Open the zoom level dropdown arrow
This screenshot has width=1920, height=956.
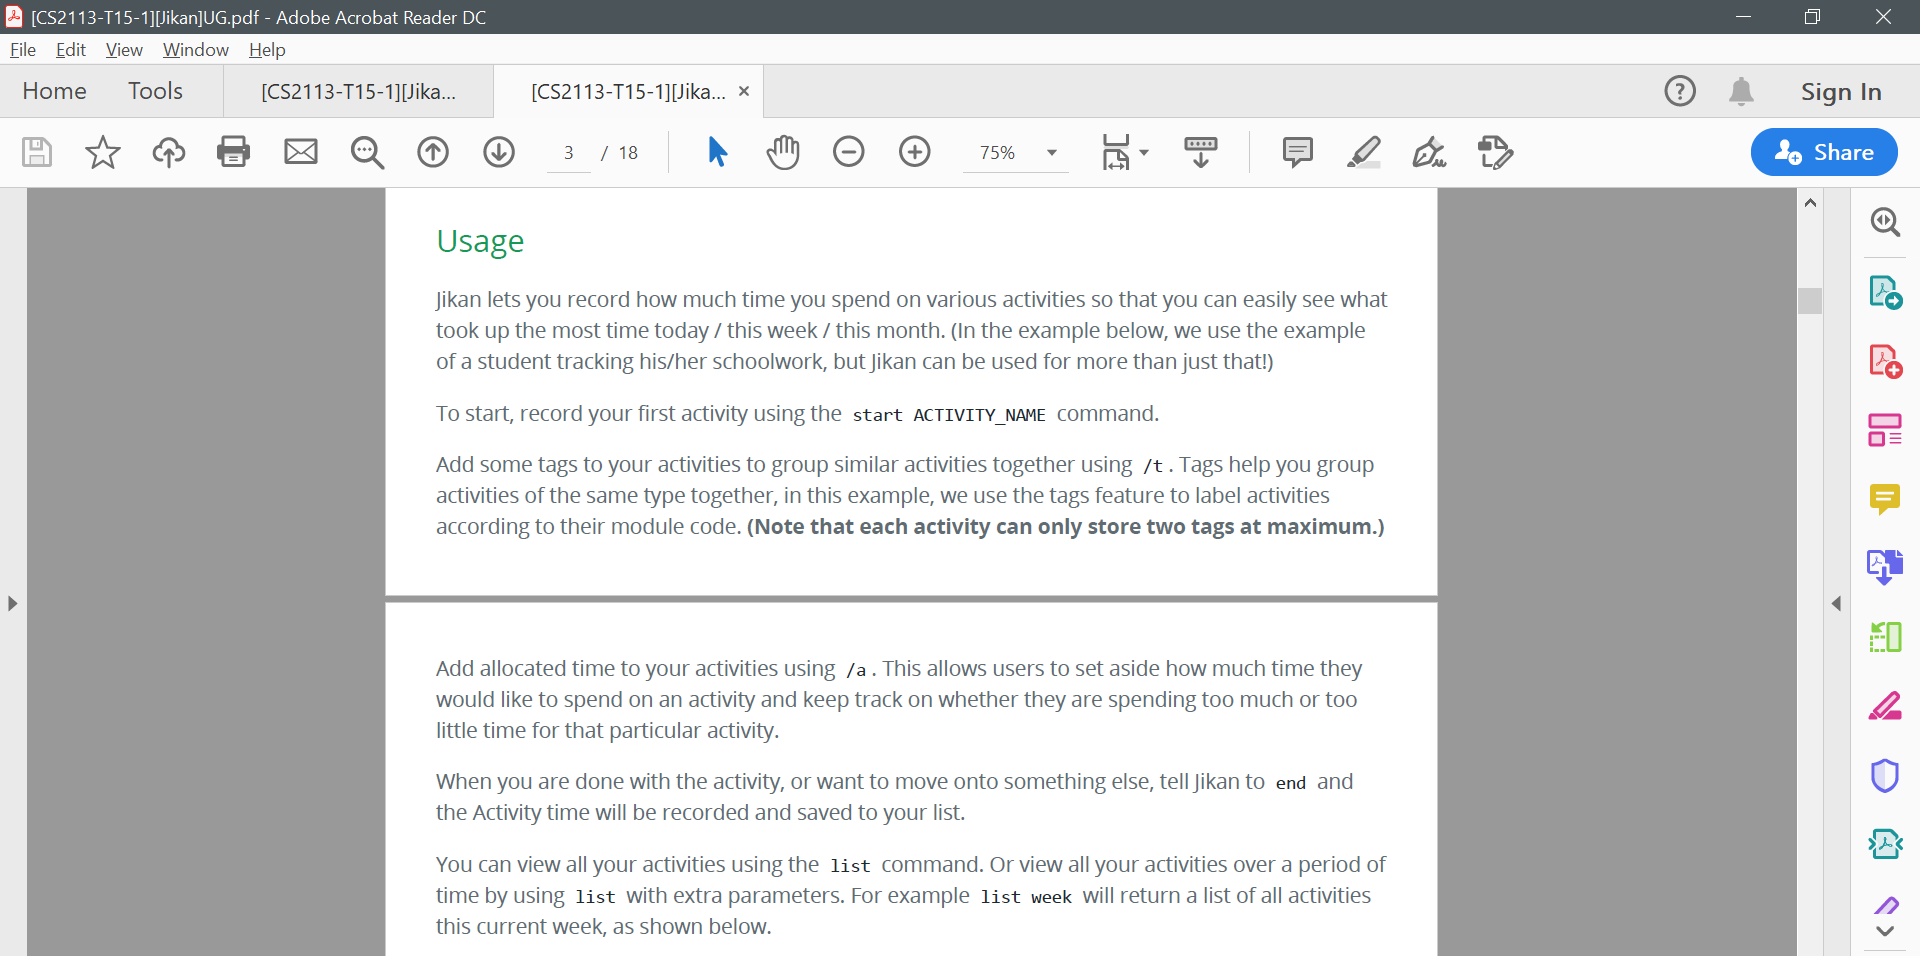1052,153
